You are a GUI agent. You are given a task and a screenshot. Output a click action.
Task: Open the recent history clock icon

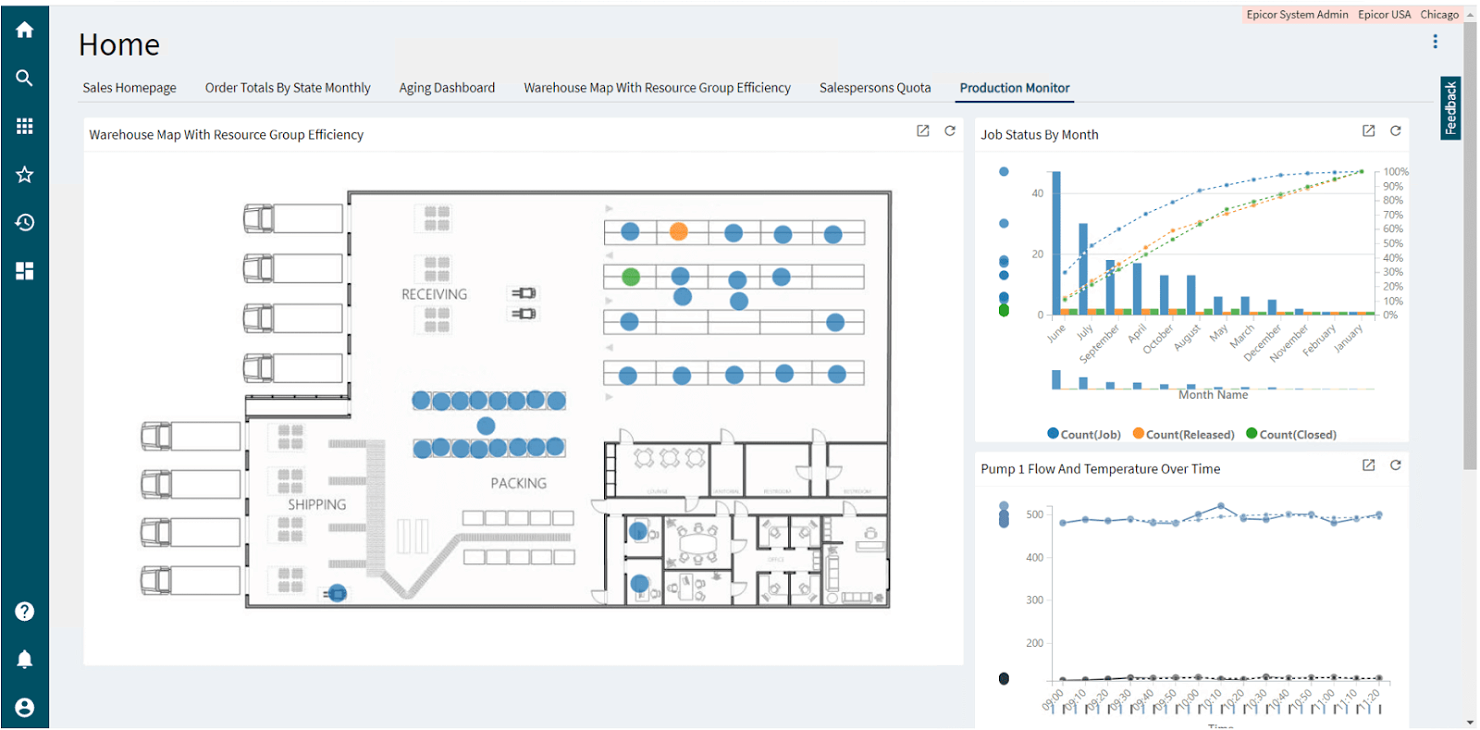pyautogui.click(x=24, y=223)
